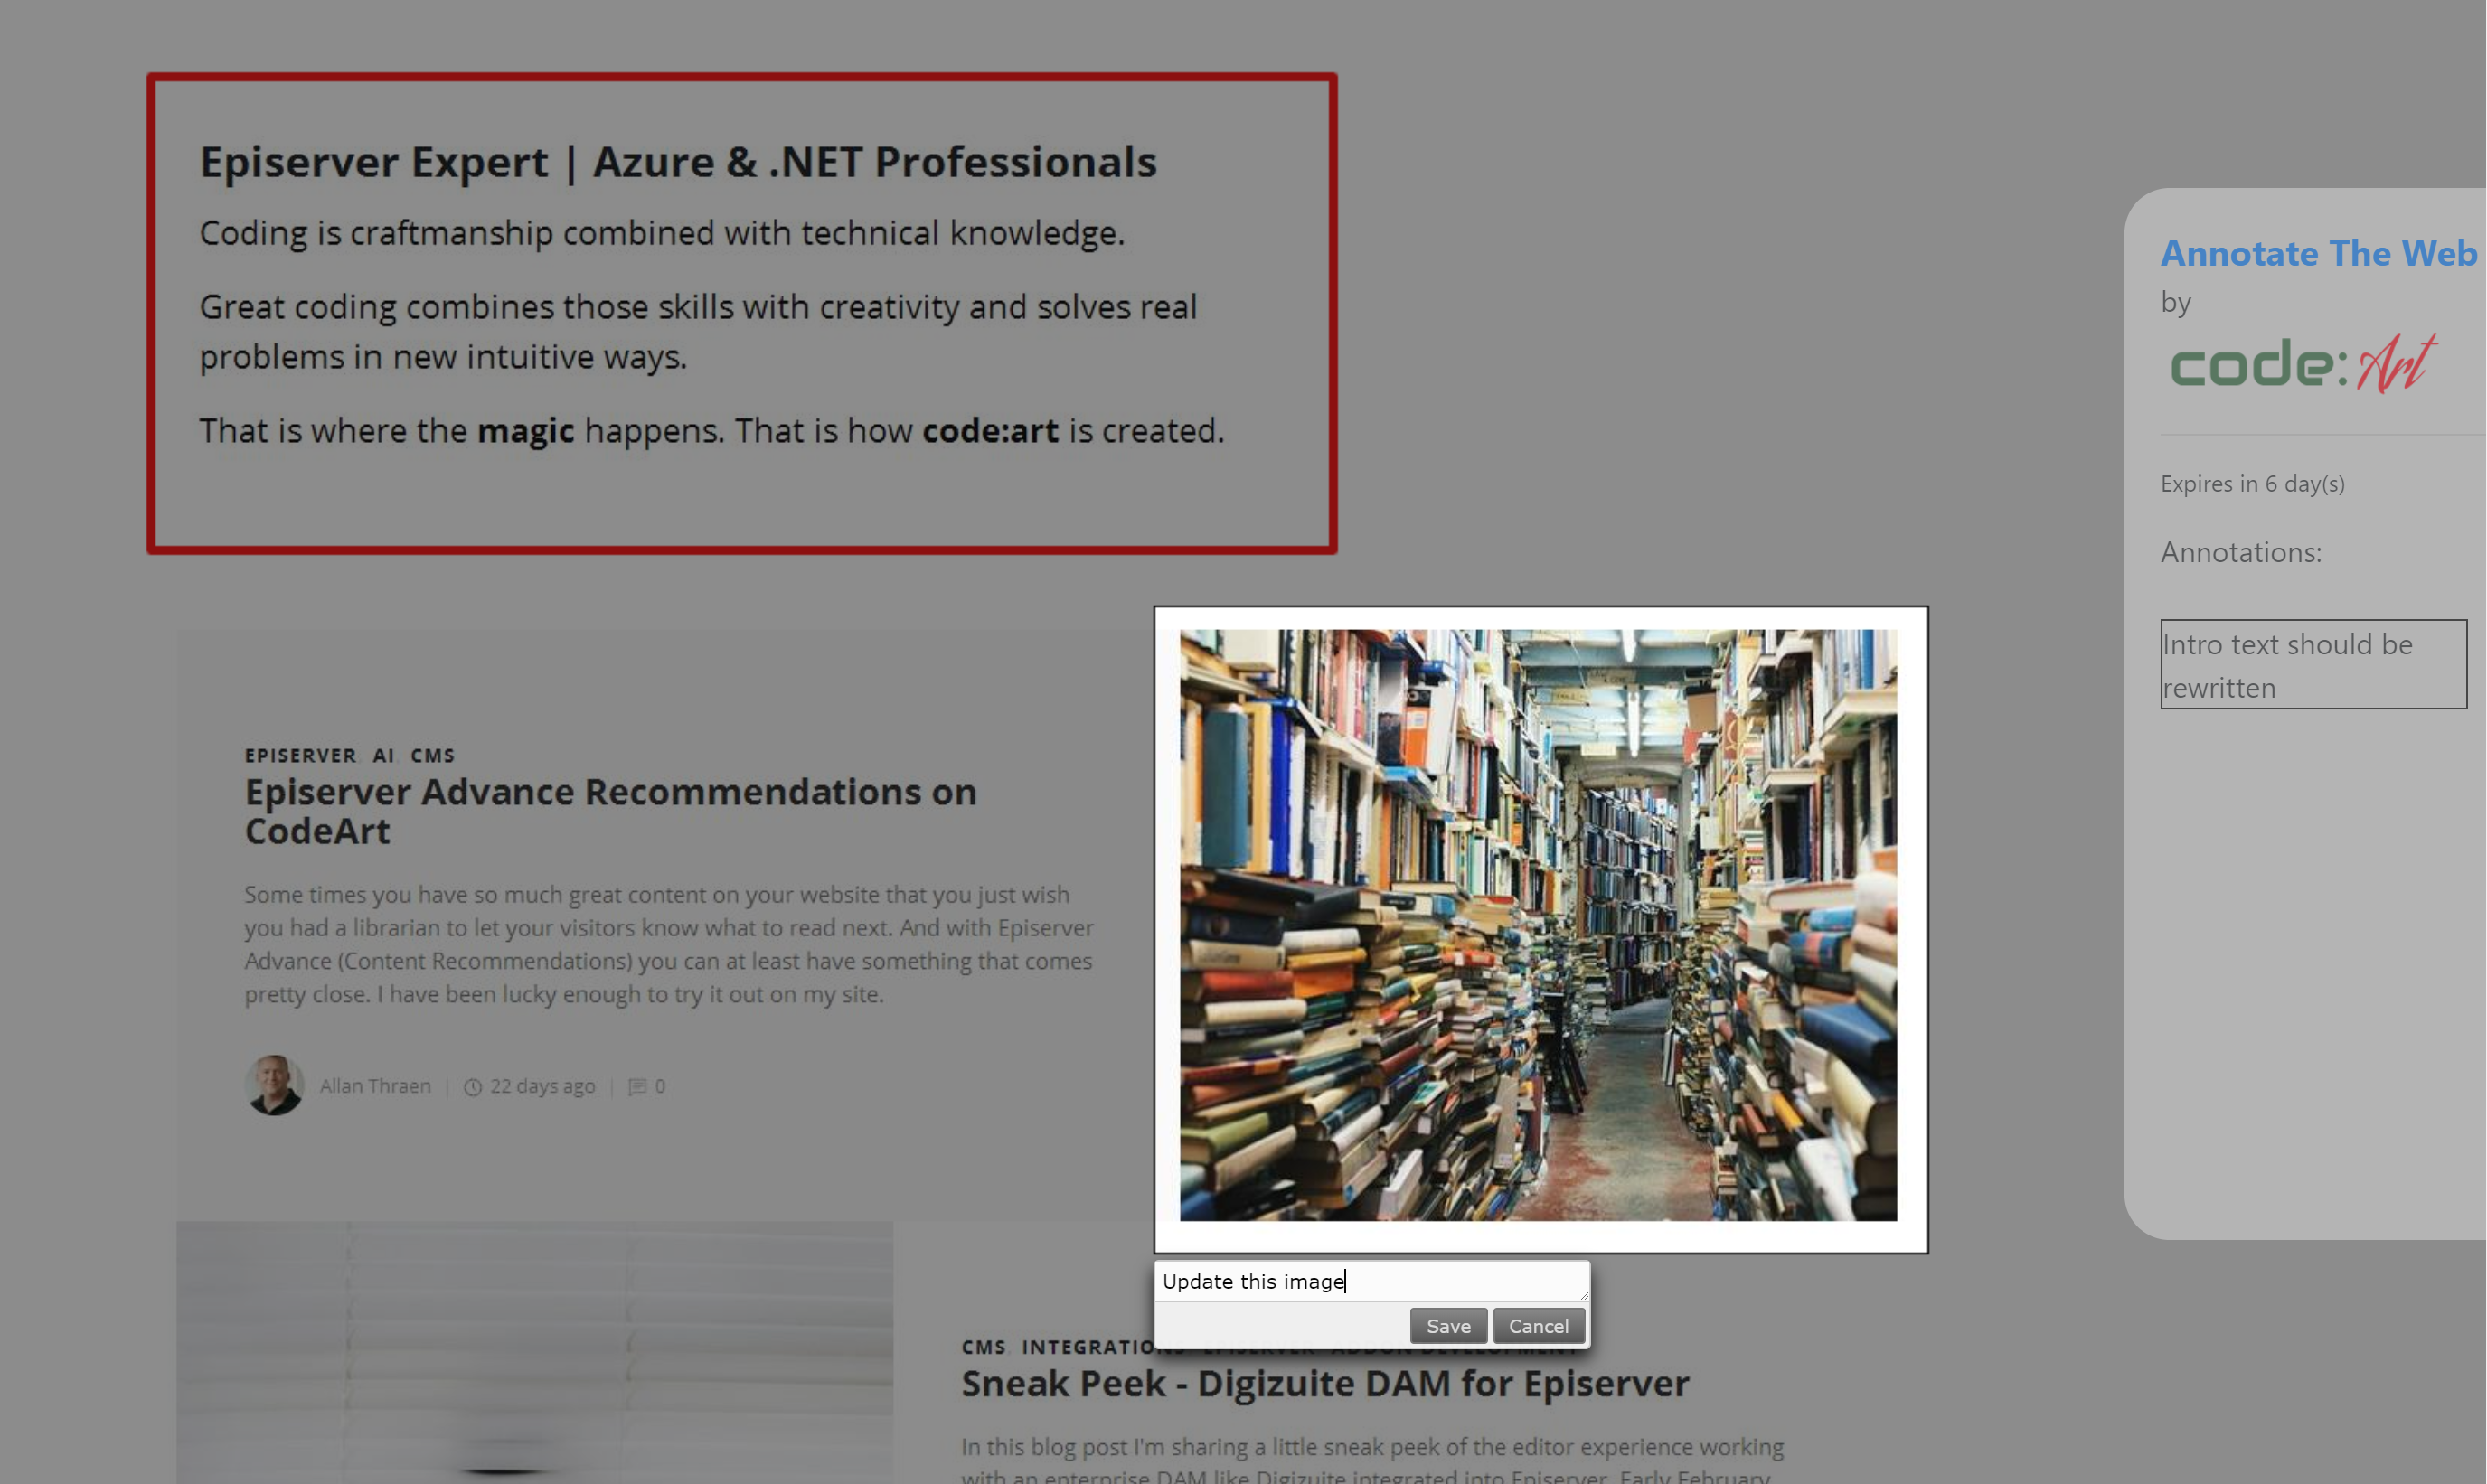Click the resize grip of the annotation textarea

tap(1583, 1295)
